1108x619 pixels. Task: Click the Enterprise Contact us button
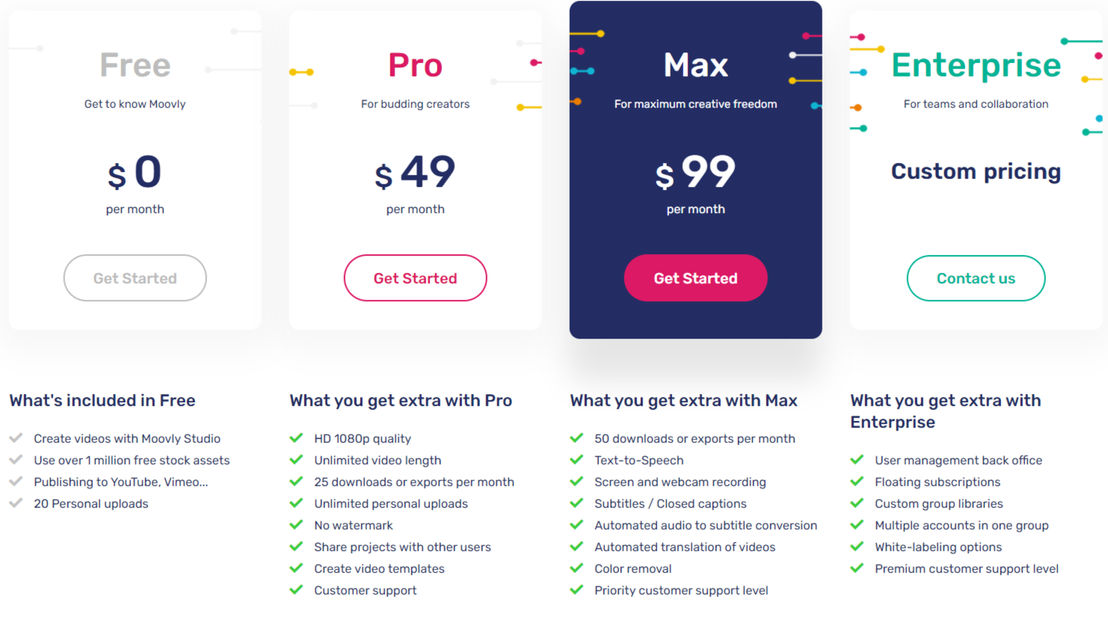point(976,278)
